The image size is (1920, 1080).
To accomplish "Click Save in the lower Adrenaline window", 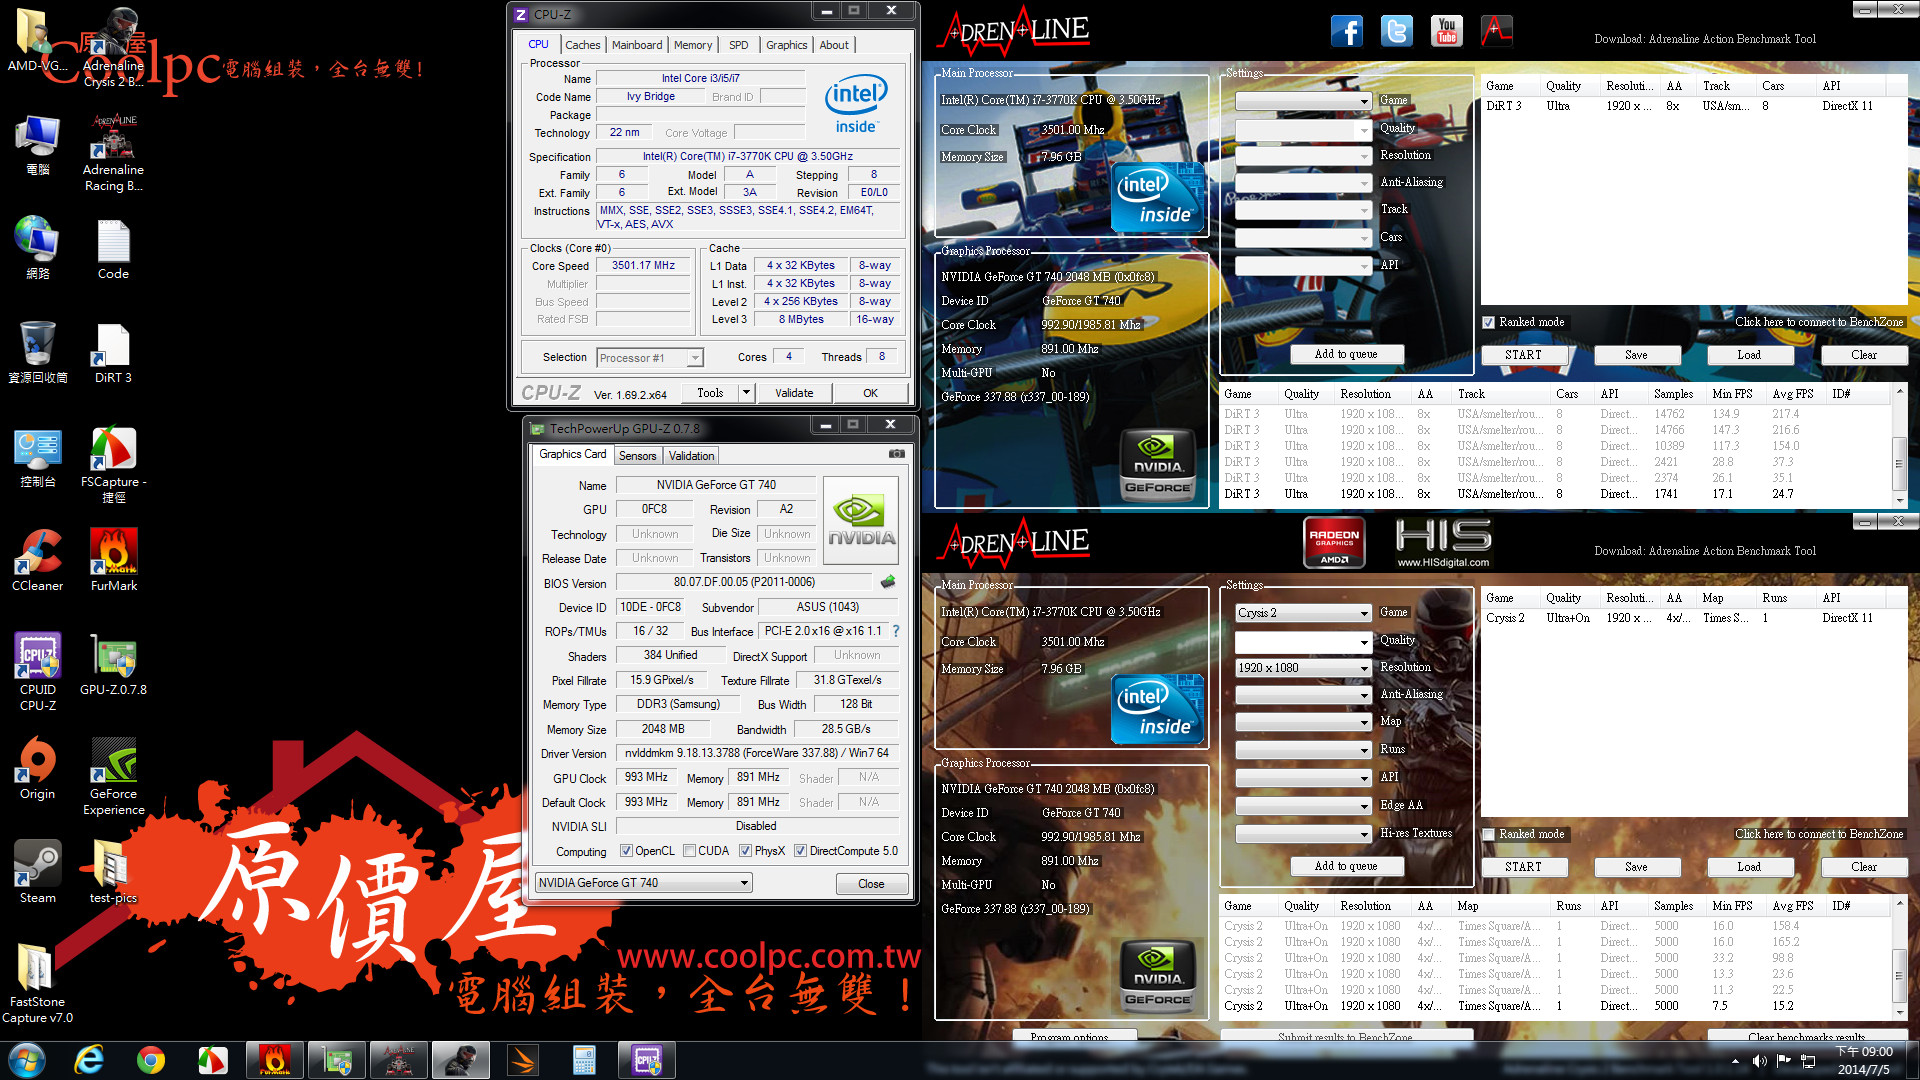I will tap(1636, 867).
